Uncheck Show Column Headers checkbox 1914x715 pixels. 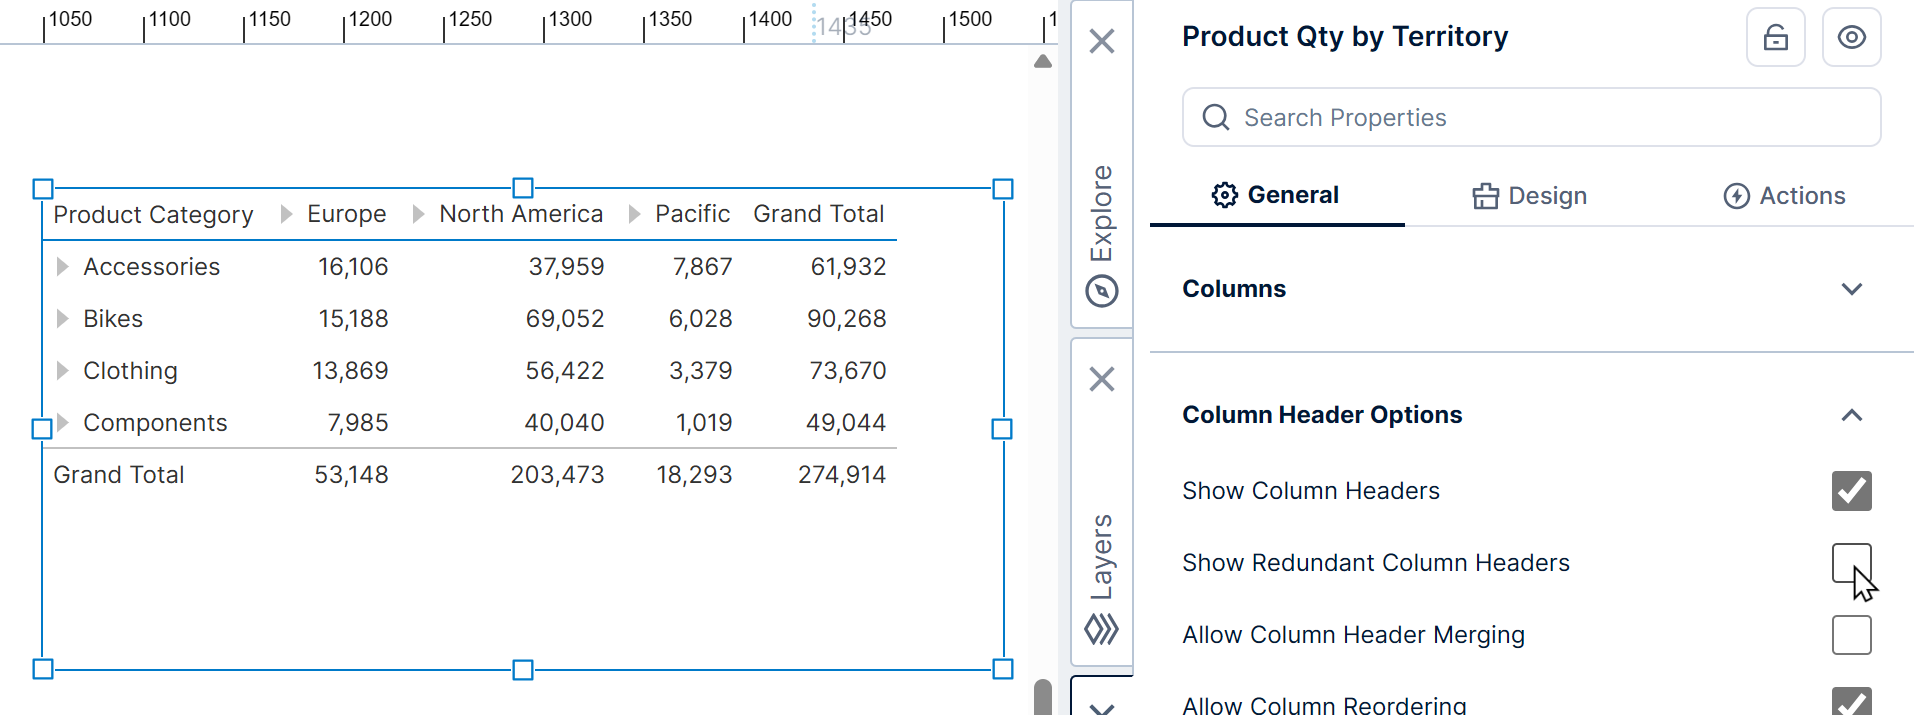click(x=1851, y=491)
